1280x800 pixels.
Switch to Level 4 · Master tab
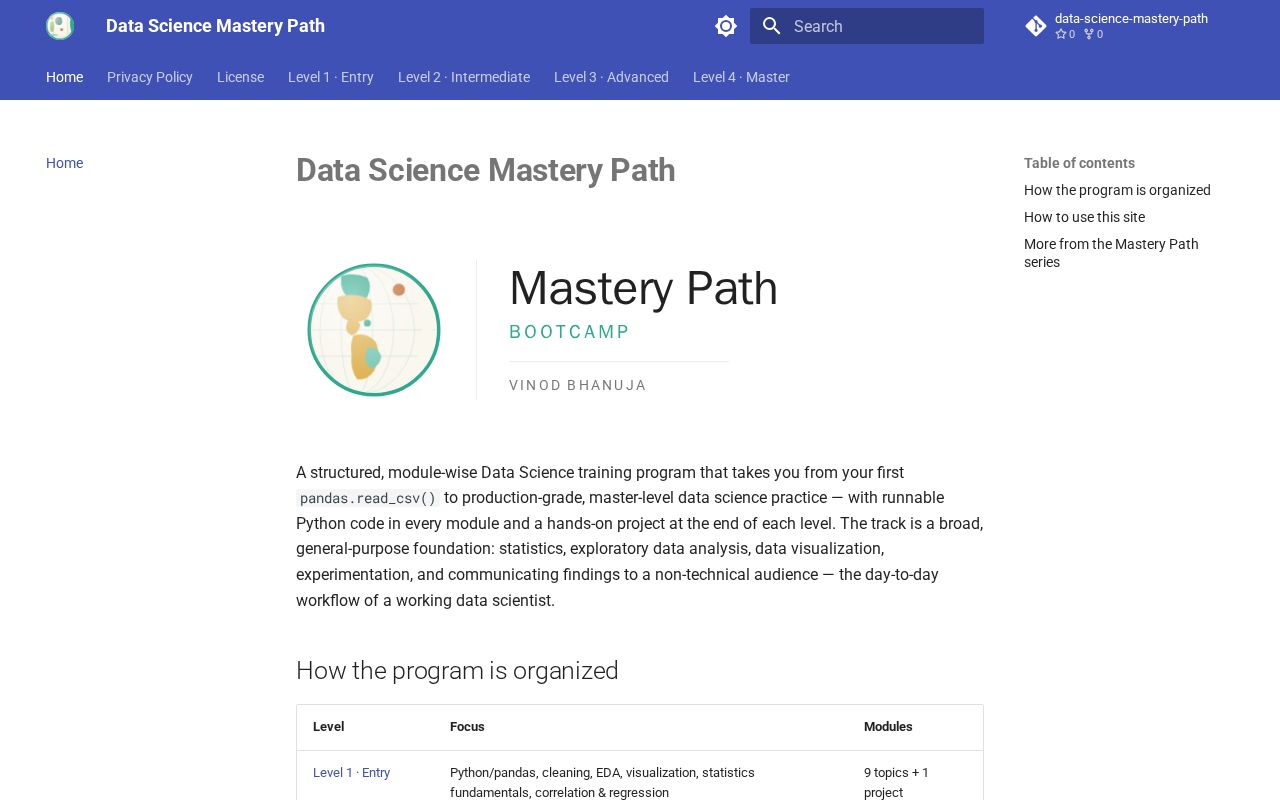click(741, 77)
